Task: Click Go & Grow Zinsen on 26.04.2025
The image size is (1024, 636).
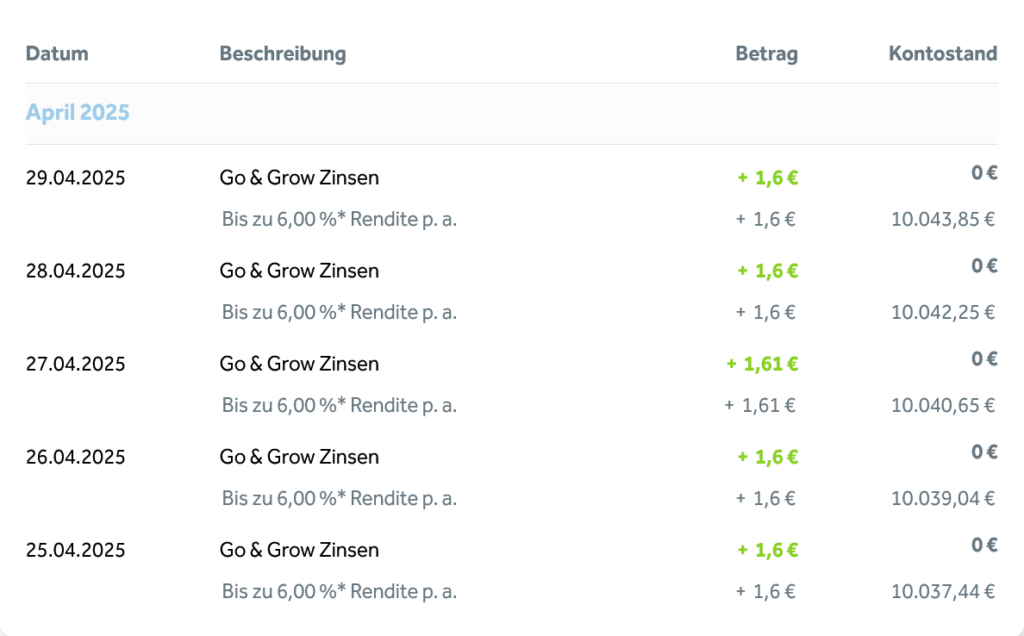Action: [x=299, y=456]
